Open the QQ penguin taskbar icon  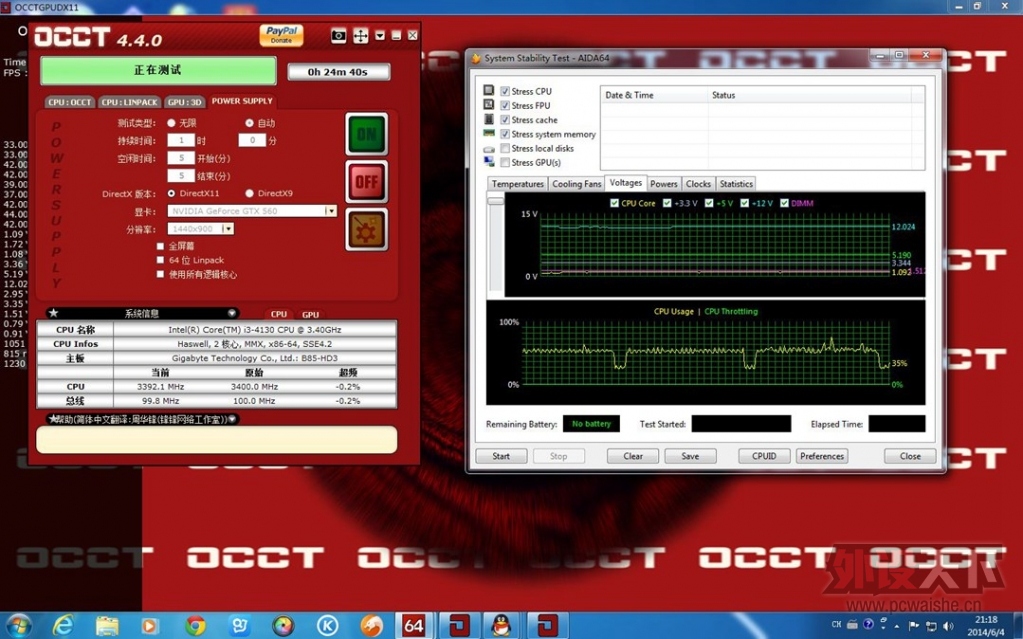(501, 625)
